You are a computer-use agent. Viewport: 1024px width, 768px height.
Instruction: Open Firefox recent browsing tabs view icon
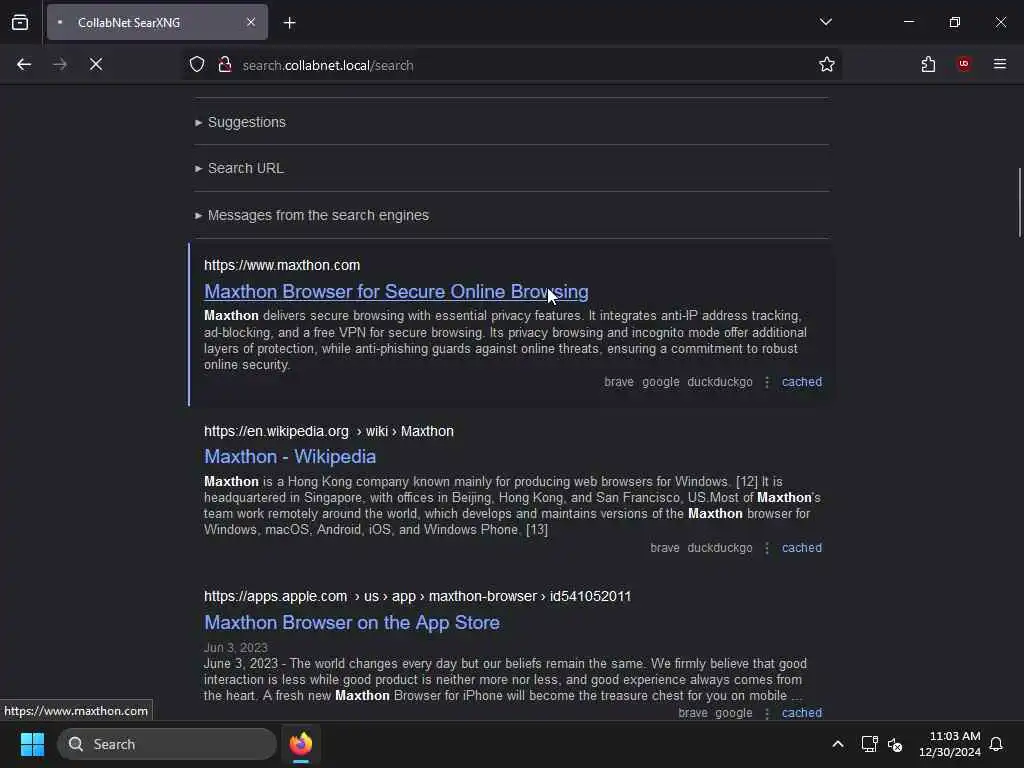[x=20, y=23]
